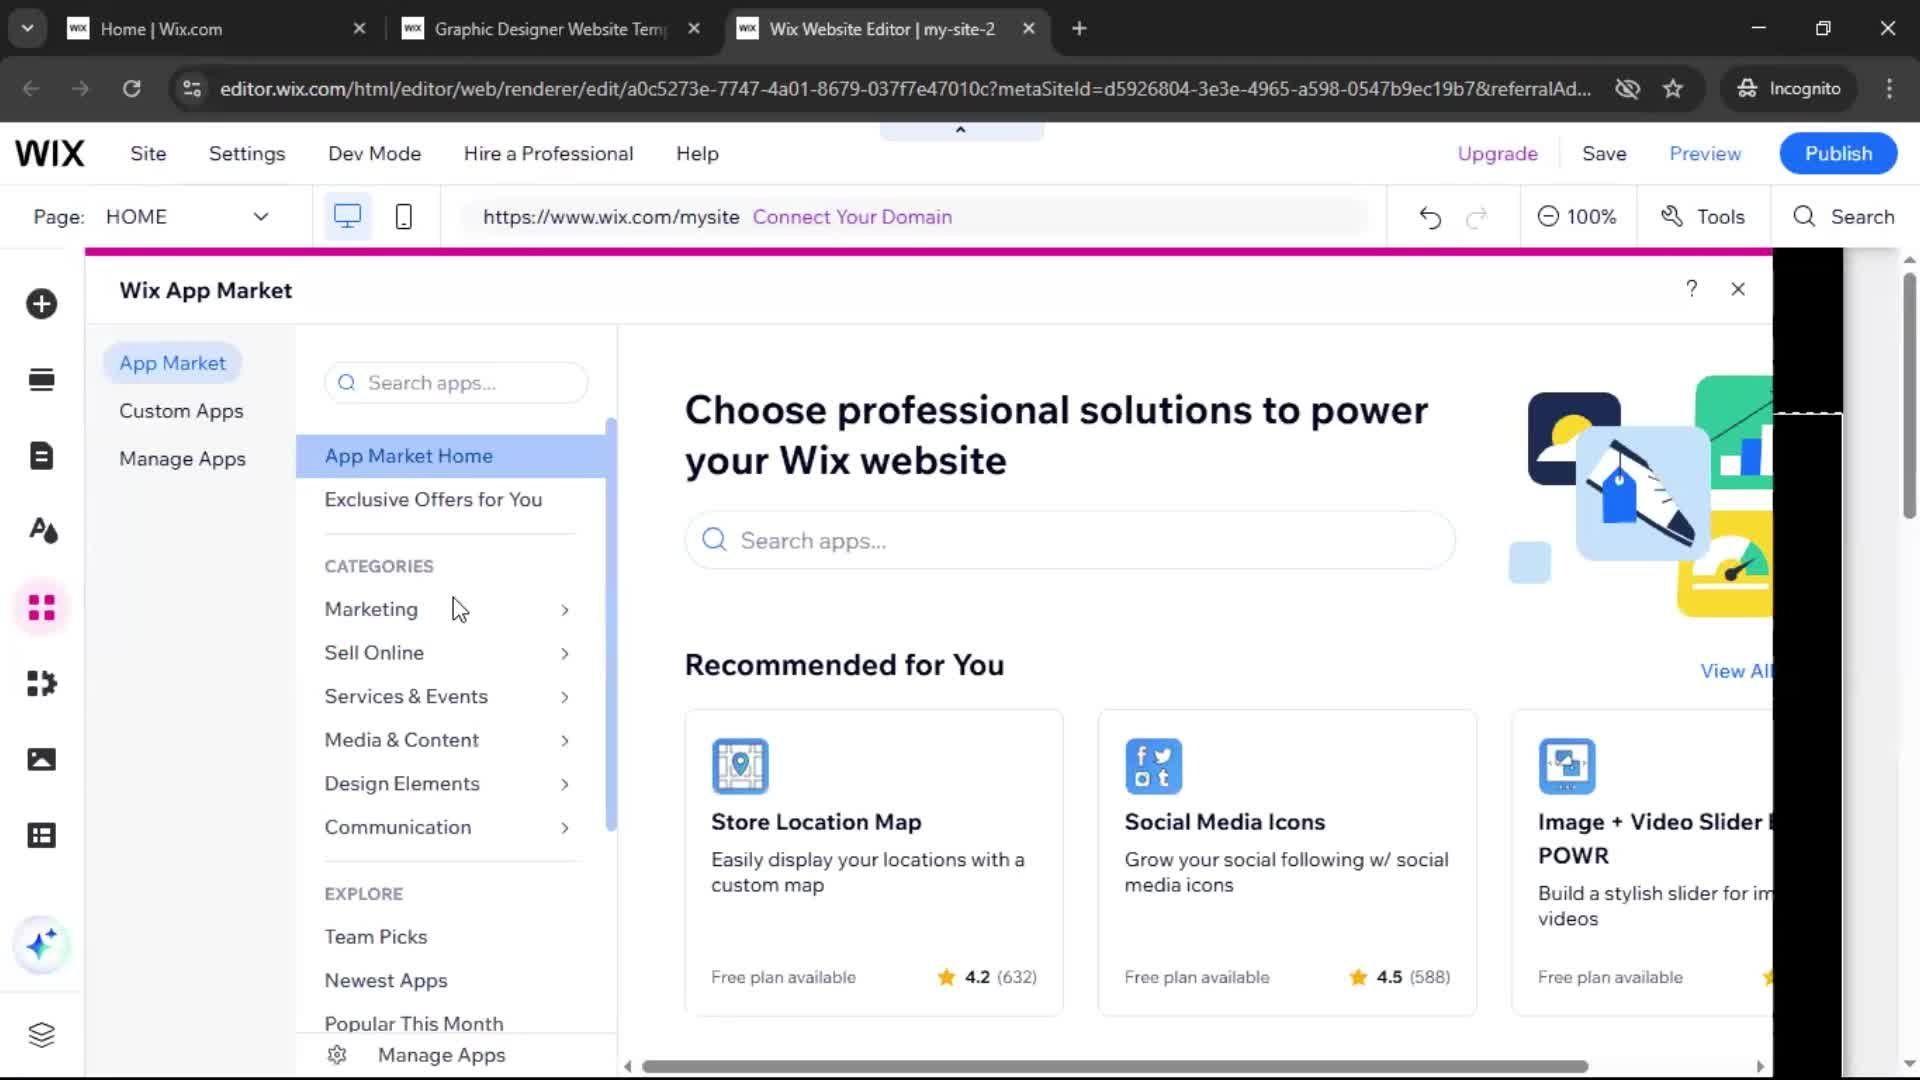Screen dimensions: 1920x1080
Task: Click the third-party cookies eye icon
Action: (x=1627, y=88)
